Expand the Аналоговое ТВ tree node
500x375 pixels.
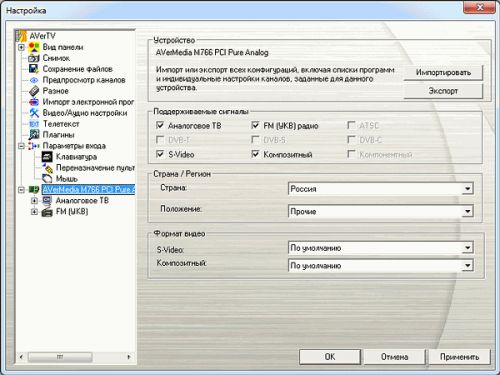pos(34,201)
